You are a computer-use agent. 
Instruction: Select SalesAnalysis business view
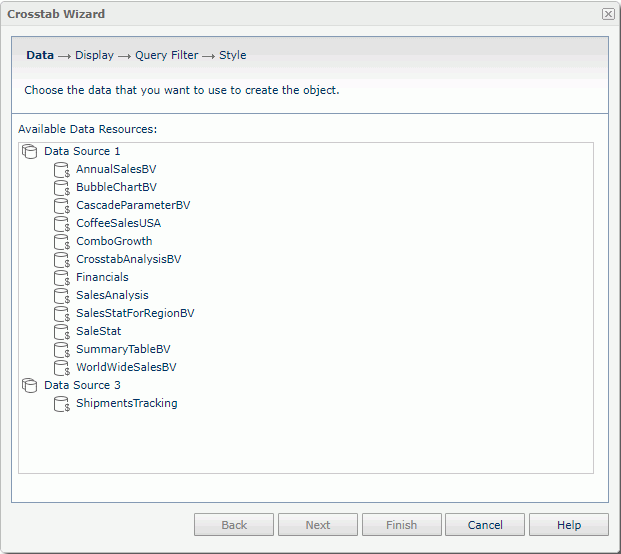[x=112, y=296]
